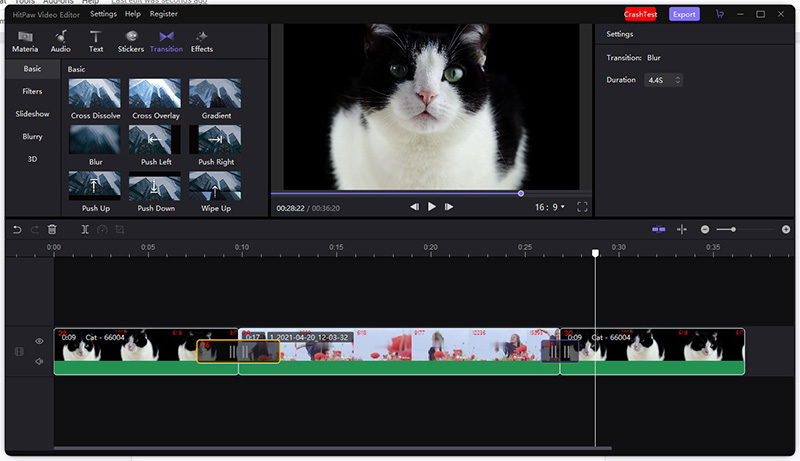800x461 pixels.
Task: Open the Effects panel
Action: coord(201,41)
